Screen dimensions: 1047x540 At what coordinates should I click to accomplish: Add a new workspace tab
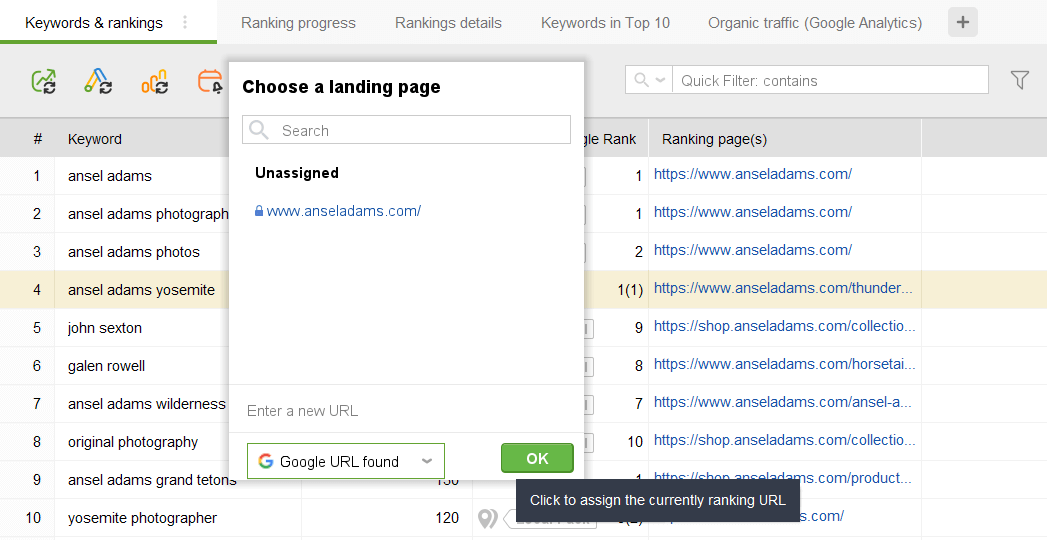pos(962,23)
